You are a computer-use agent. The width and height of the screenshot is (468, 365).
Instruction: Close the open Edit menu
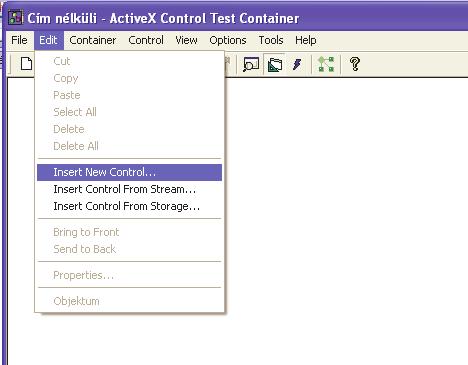[x=48, y=40]
